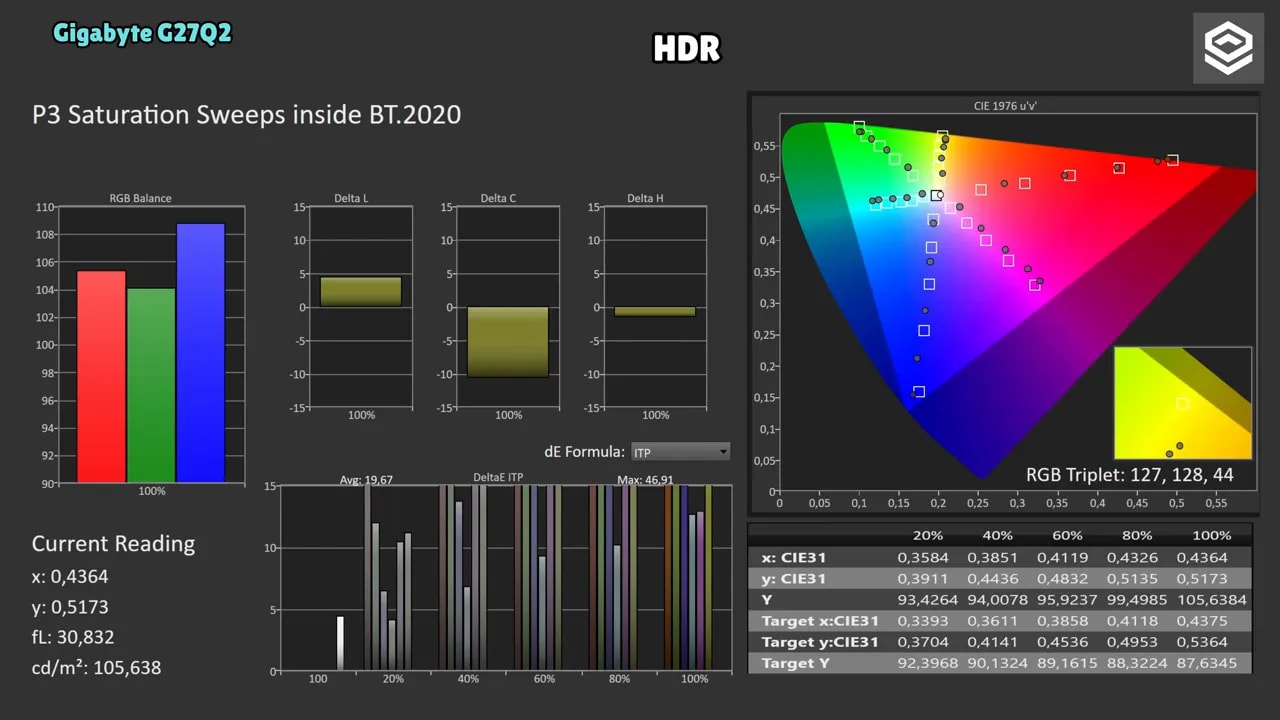
Task: Click the Target y:CIE31 row label
Action: [820, 642]
